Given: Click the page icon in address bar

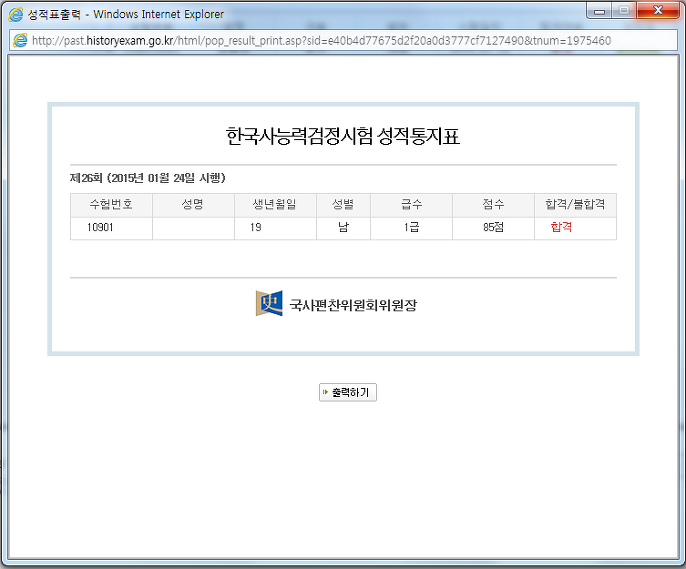Looking at the screenshot, I should click(20, 41).
